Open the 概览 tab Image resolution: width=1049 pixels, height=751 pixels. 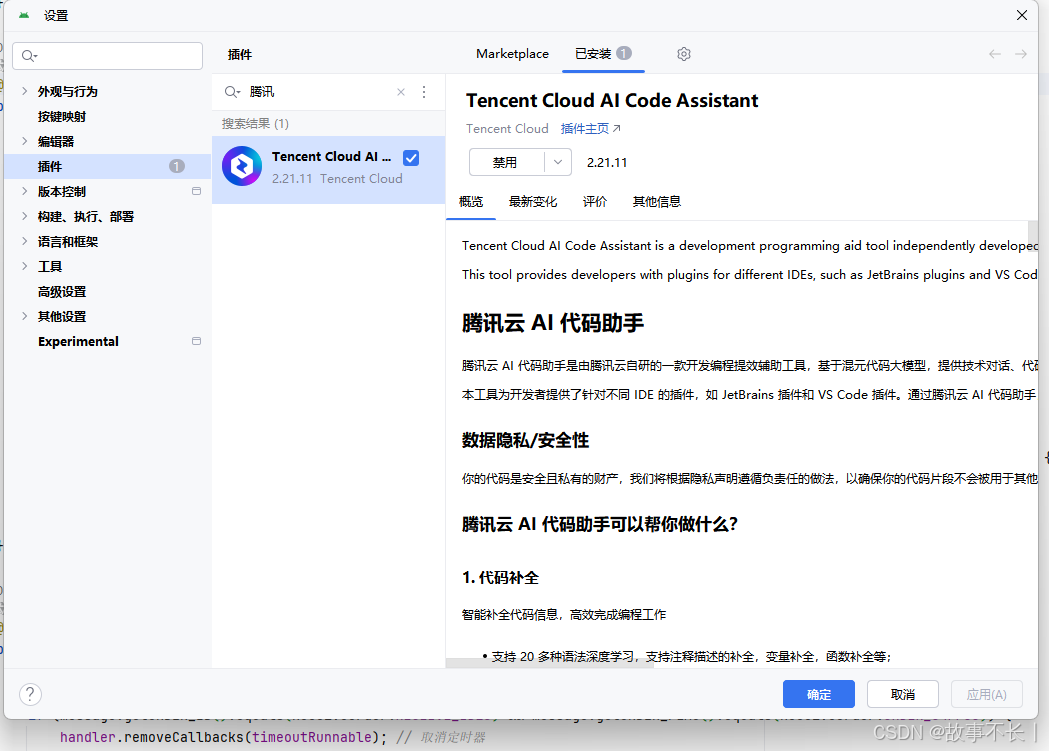[471, 201]
